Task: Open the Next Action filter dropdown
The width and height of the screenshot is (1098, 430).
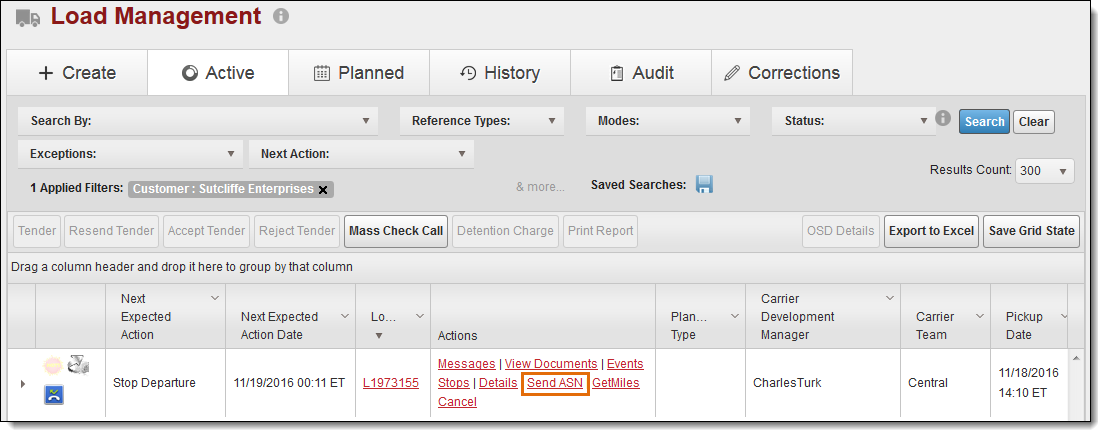Action: click(x=361, y=154)
